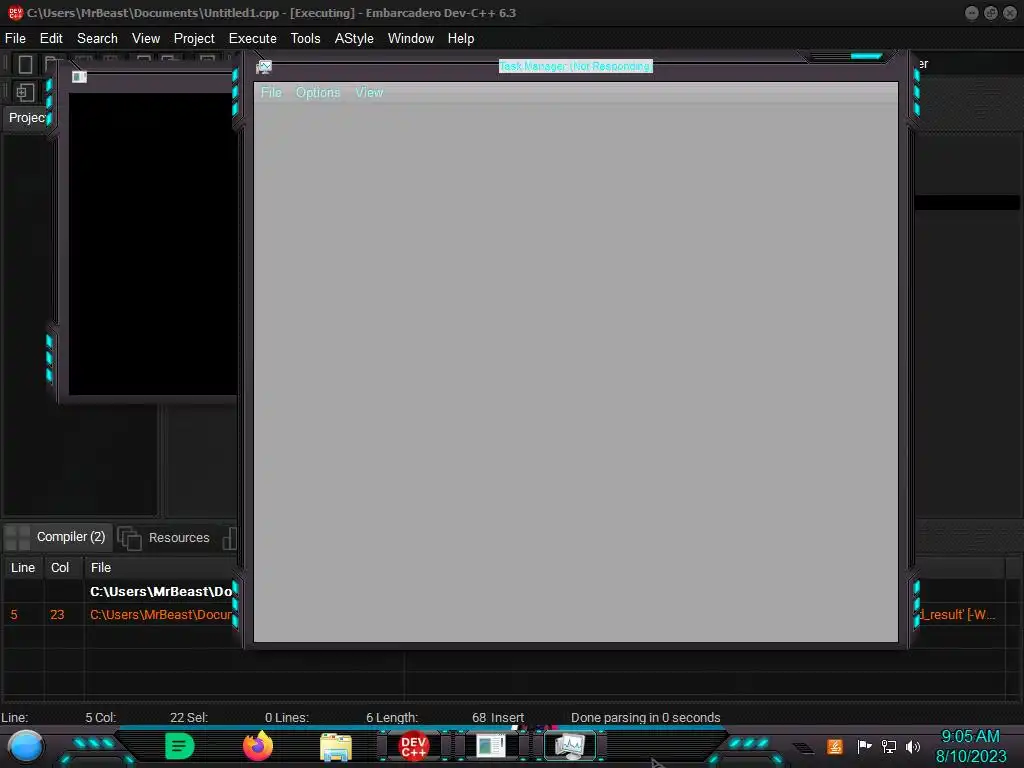Open the Help menu in Dev-C++

click(461, 39)
